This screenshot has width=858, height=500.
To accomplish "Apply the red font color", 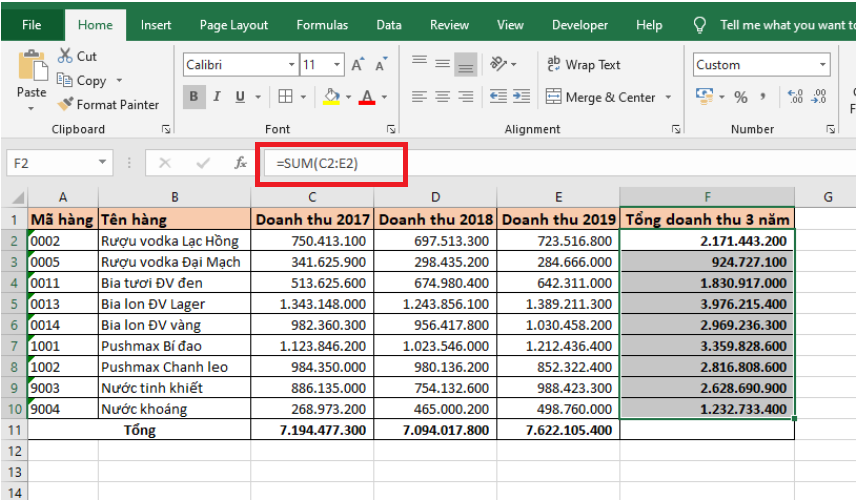I will tap(367, 97).
